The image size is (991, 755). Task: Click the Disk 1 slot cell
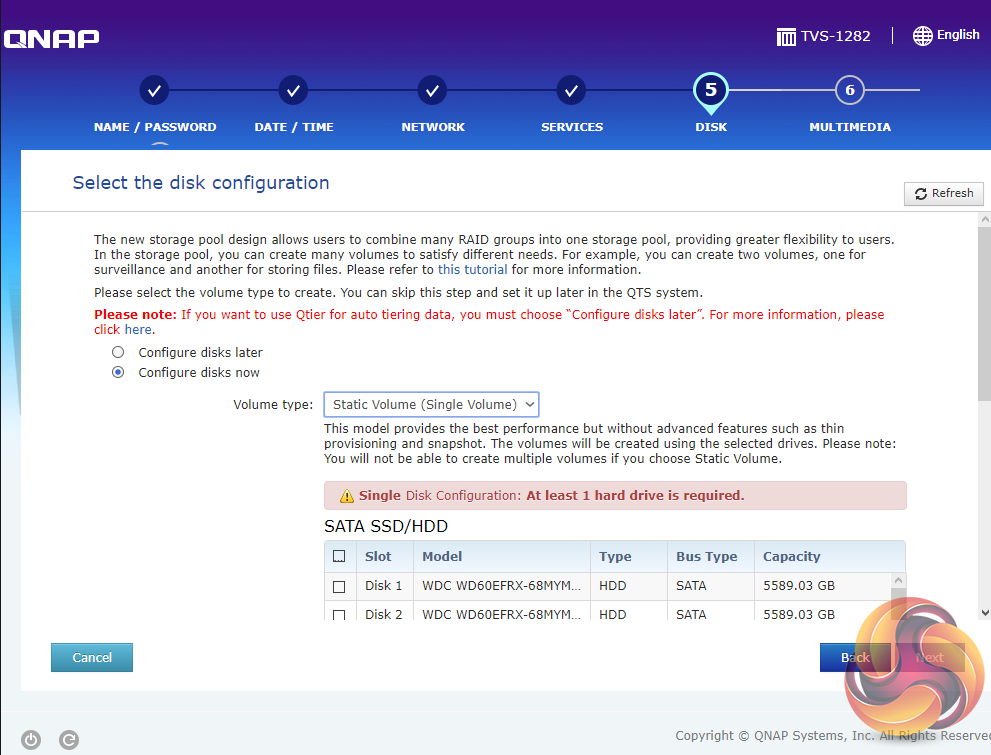coord(384,586)
